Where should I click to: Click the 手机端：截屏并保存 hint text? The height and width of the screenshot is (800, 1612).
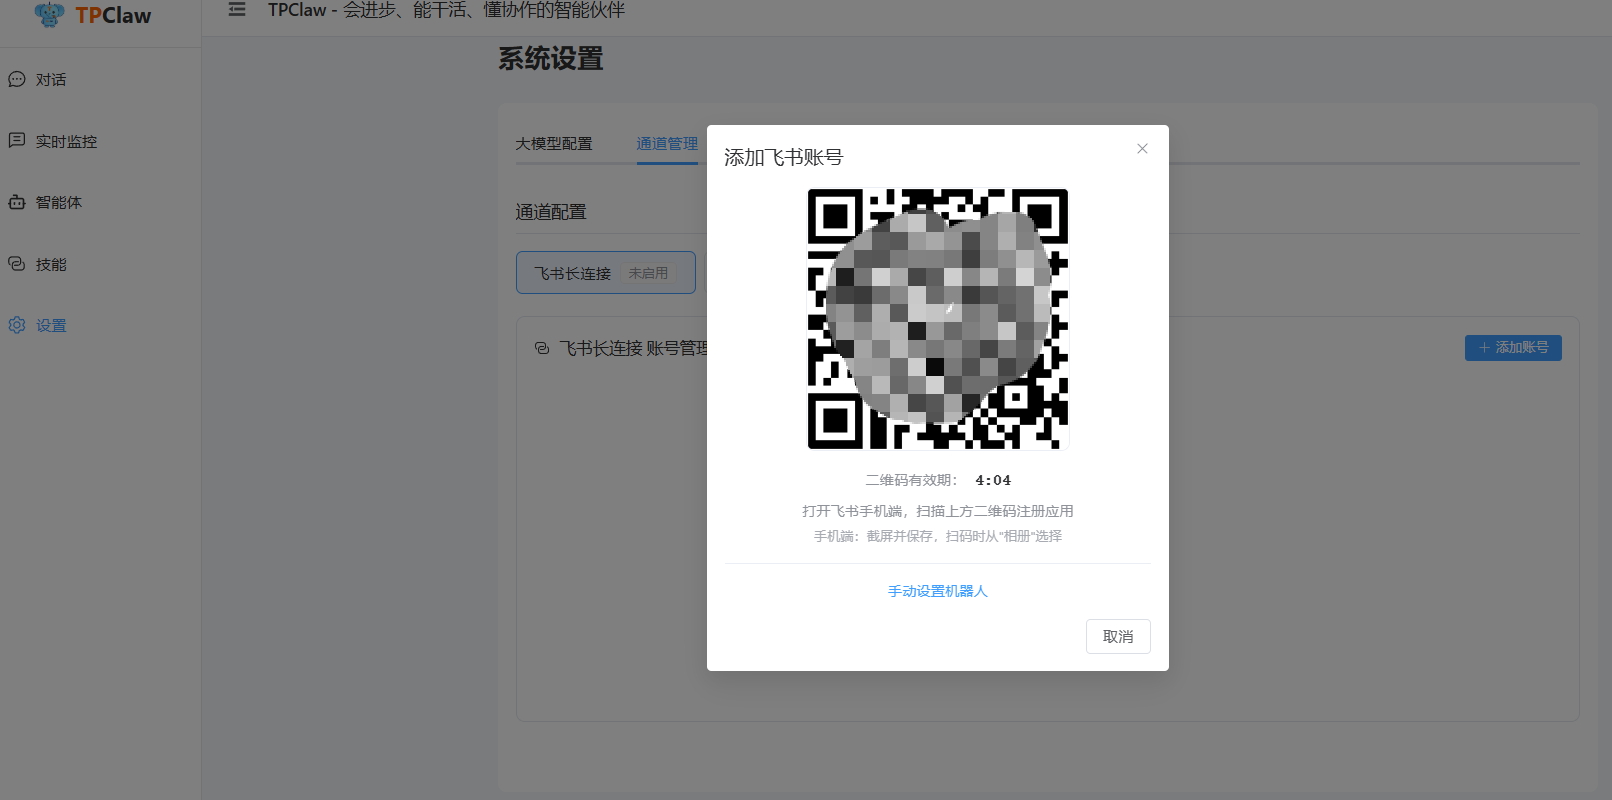click(938, 536)
